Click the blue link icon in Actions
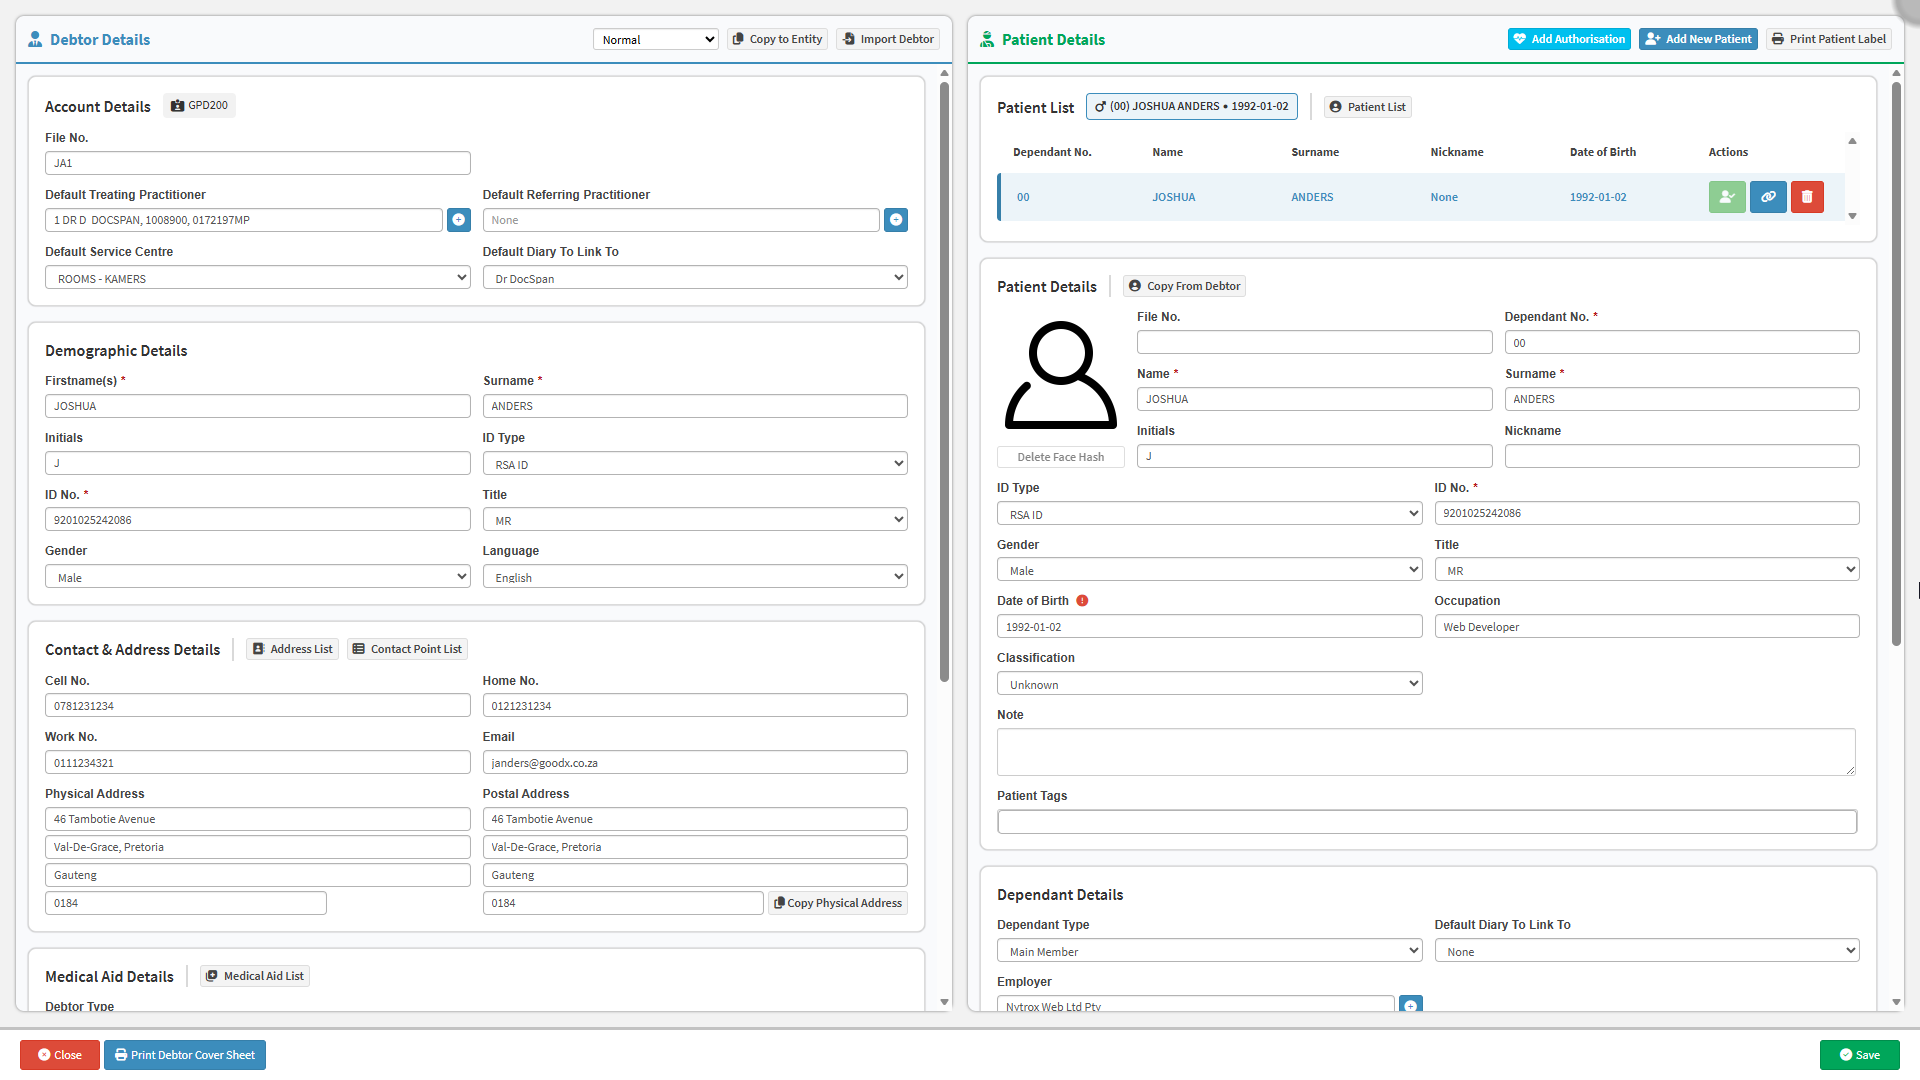 [1768, 197]
